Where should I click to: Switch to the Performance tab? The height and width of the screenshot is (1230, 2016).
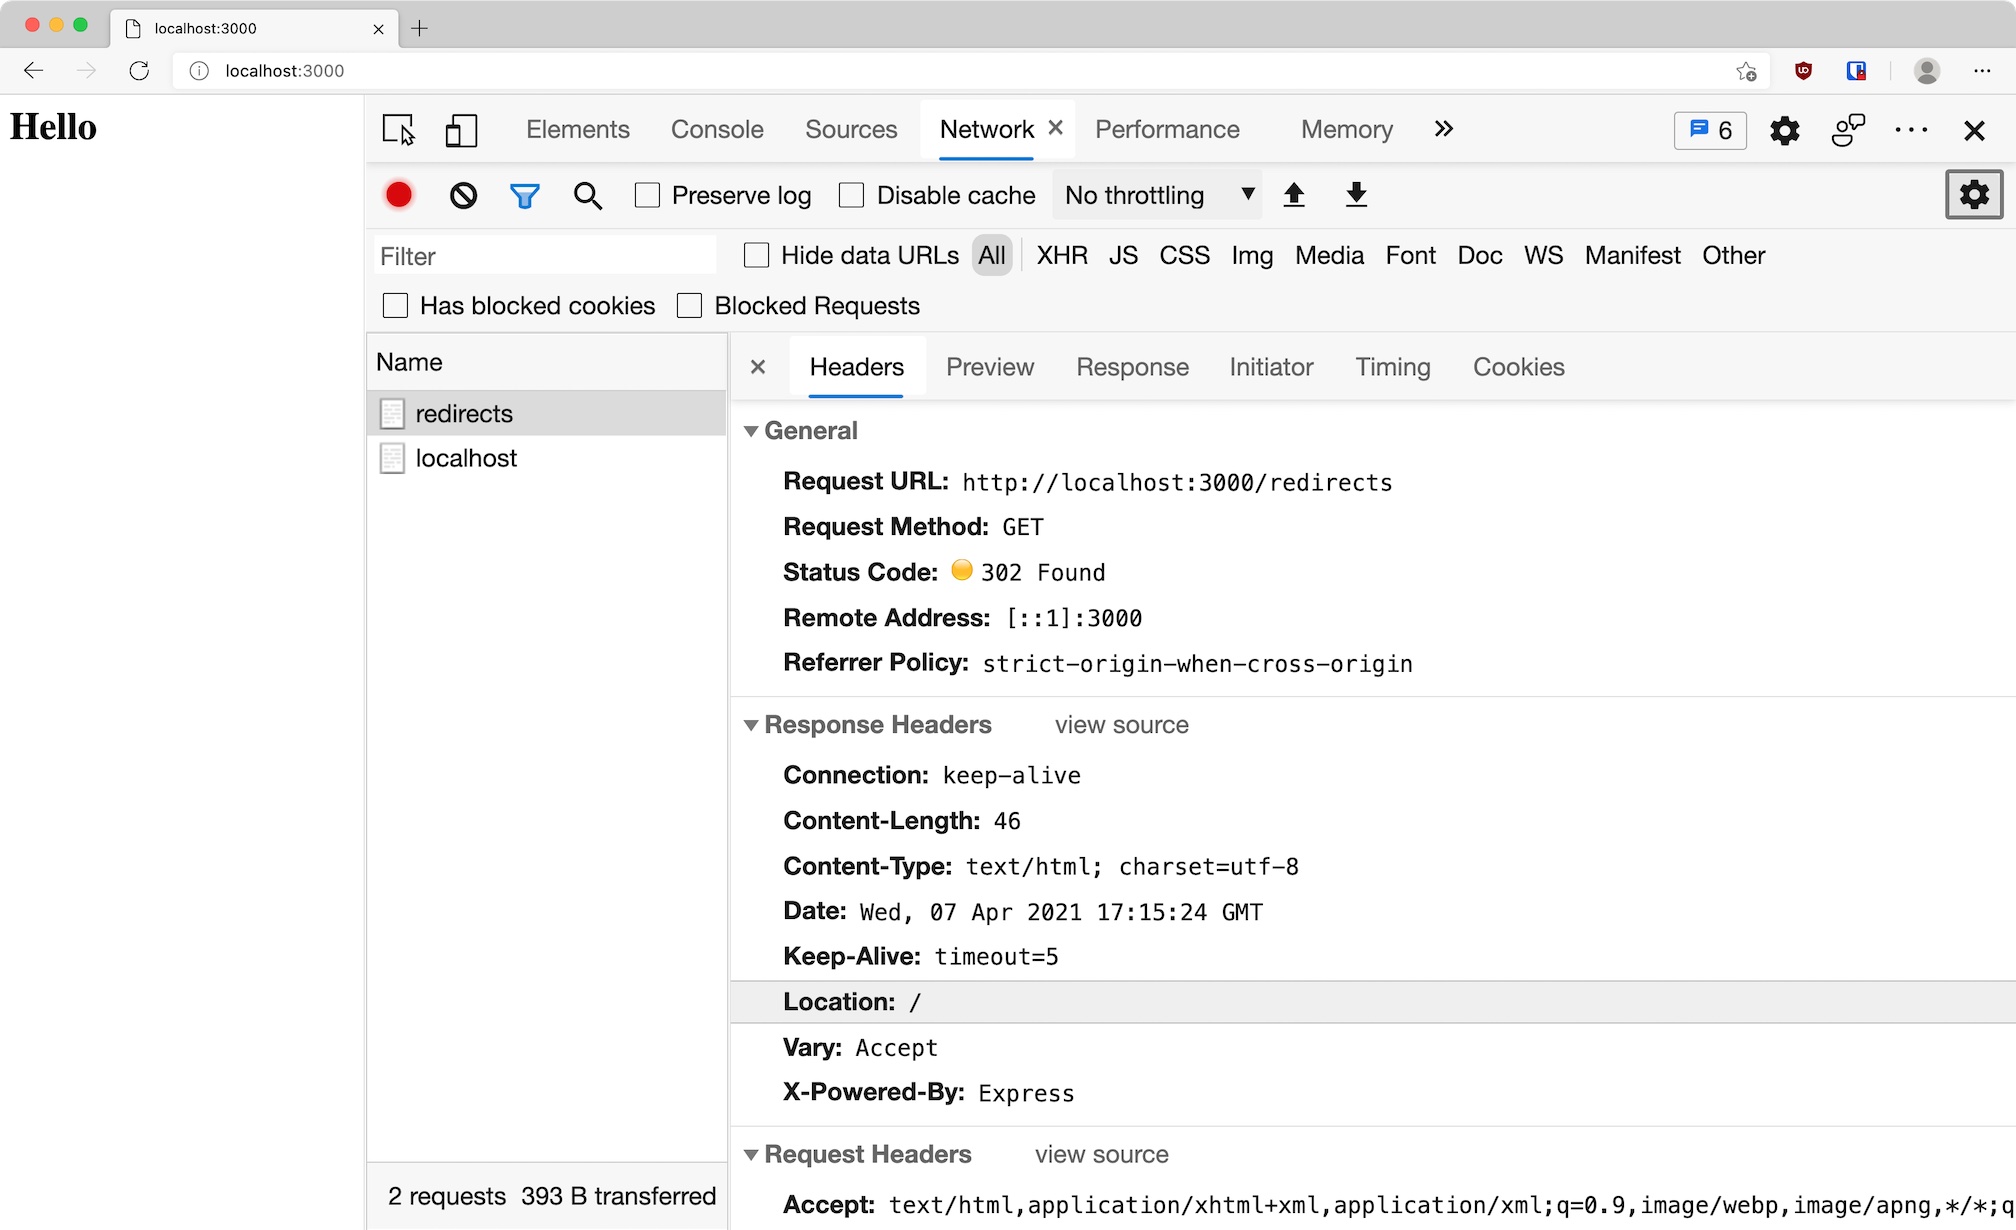[x=1167, y=129]
